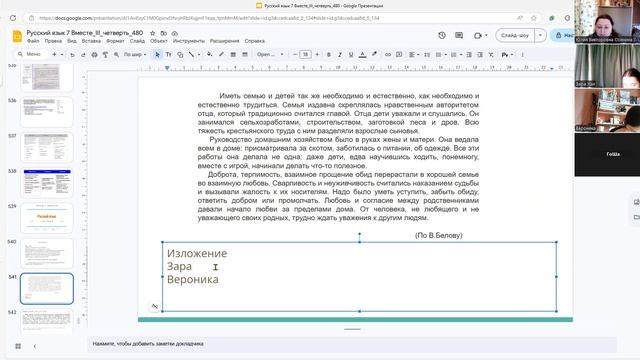
Task: Move the presentation to a folder
Action: (x=164, y=33)
